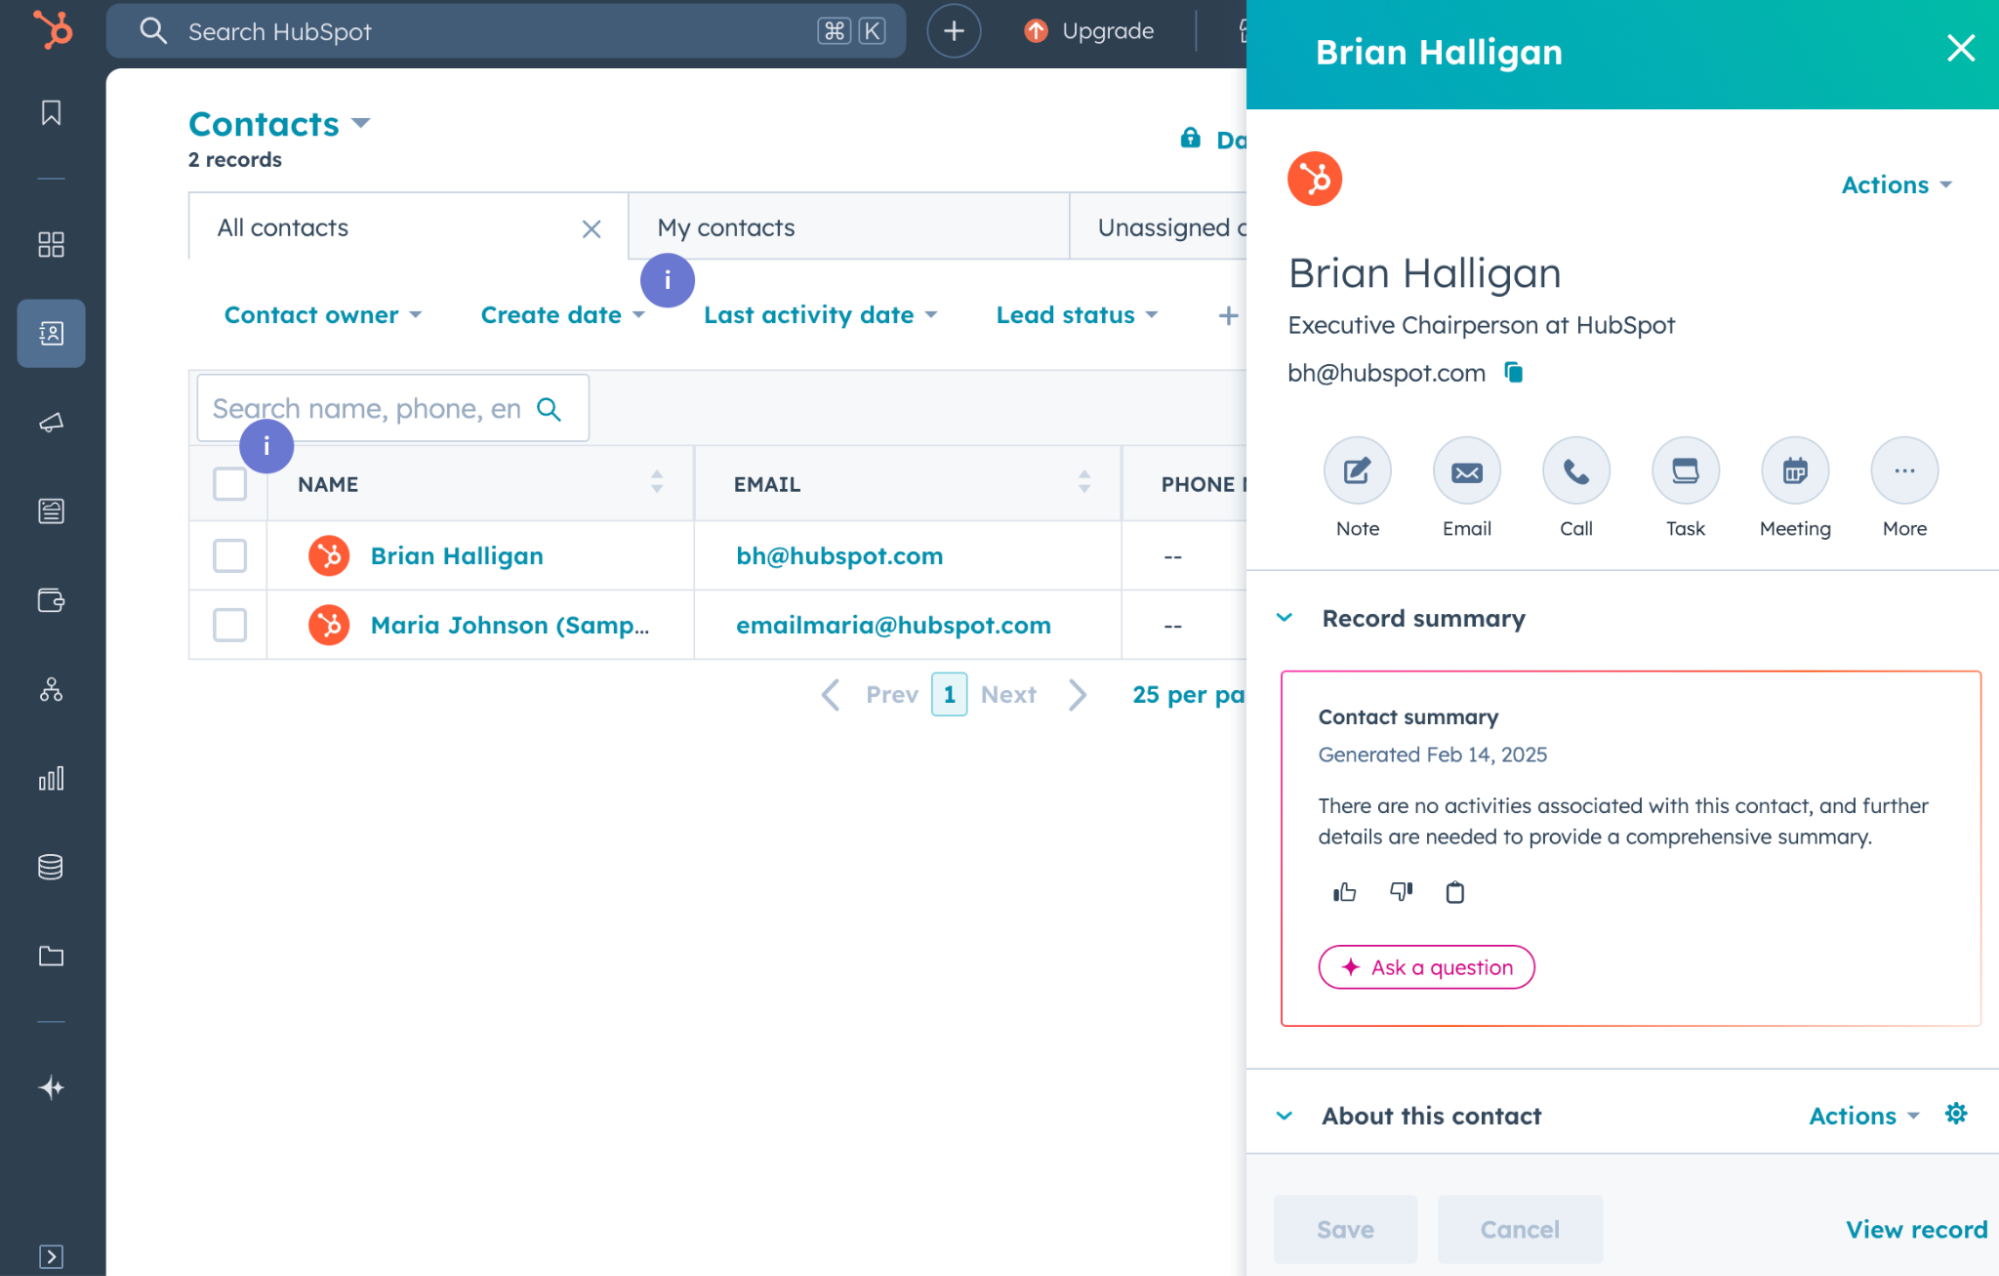Click the Upgrade button
This screenshot has width=1999, height=1276.
point(1088,31)
